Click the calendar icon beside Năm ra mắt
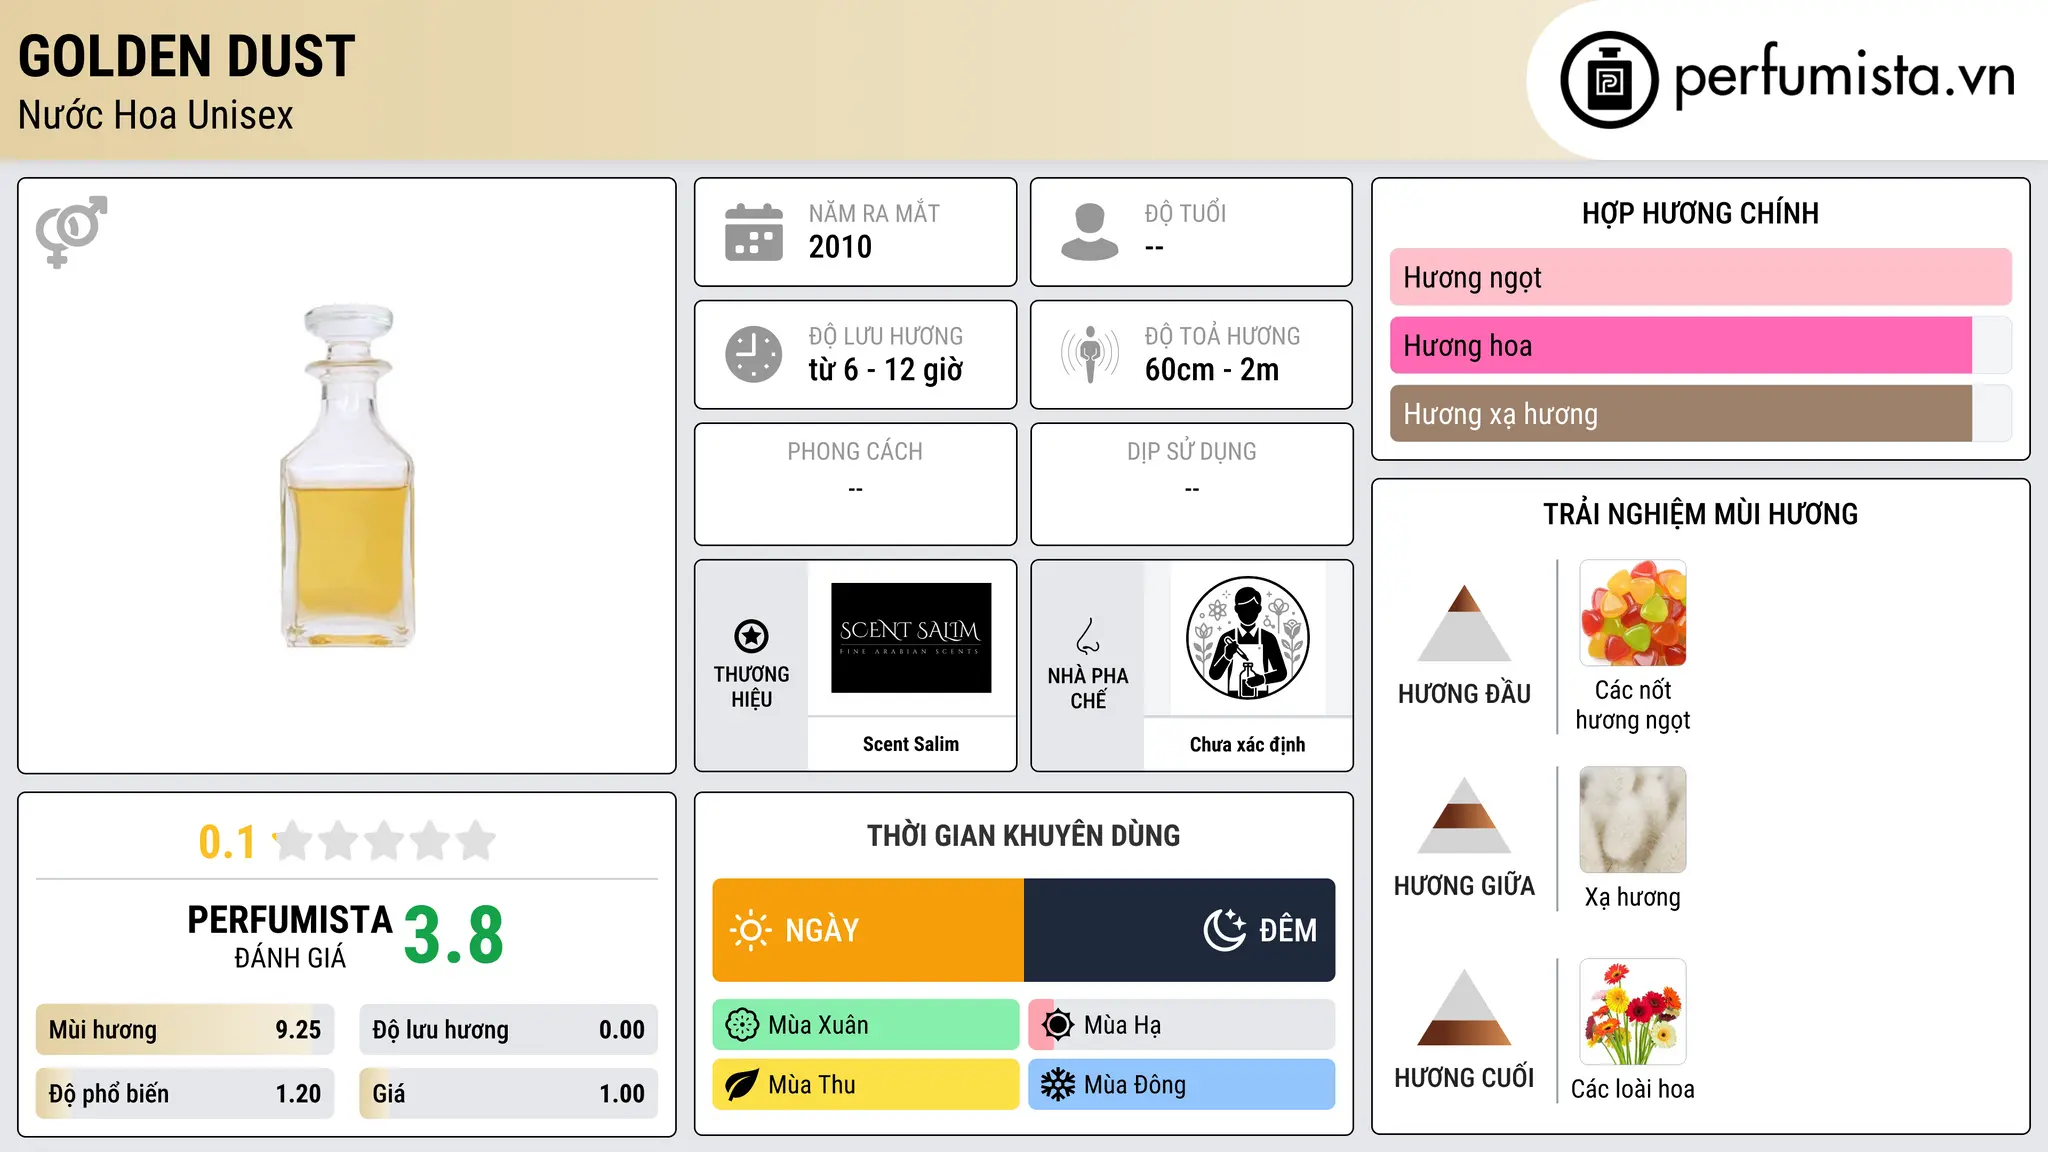Viewport: 2048px width, 1152px height. point(754,232)
